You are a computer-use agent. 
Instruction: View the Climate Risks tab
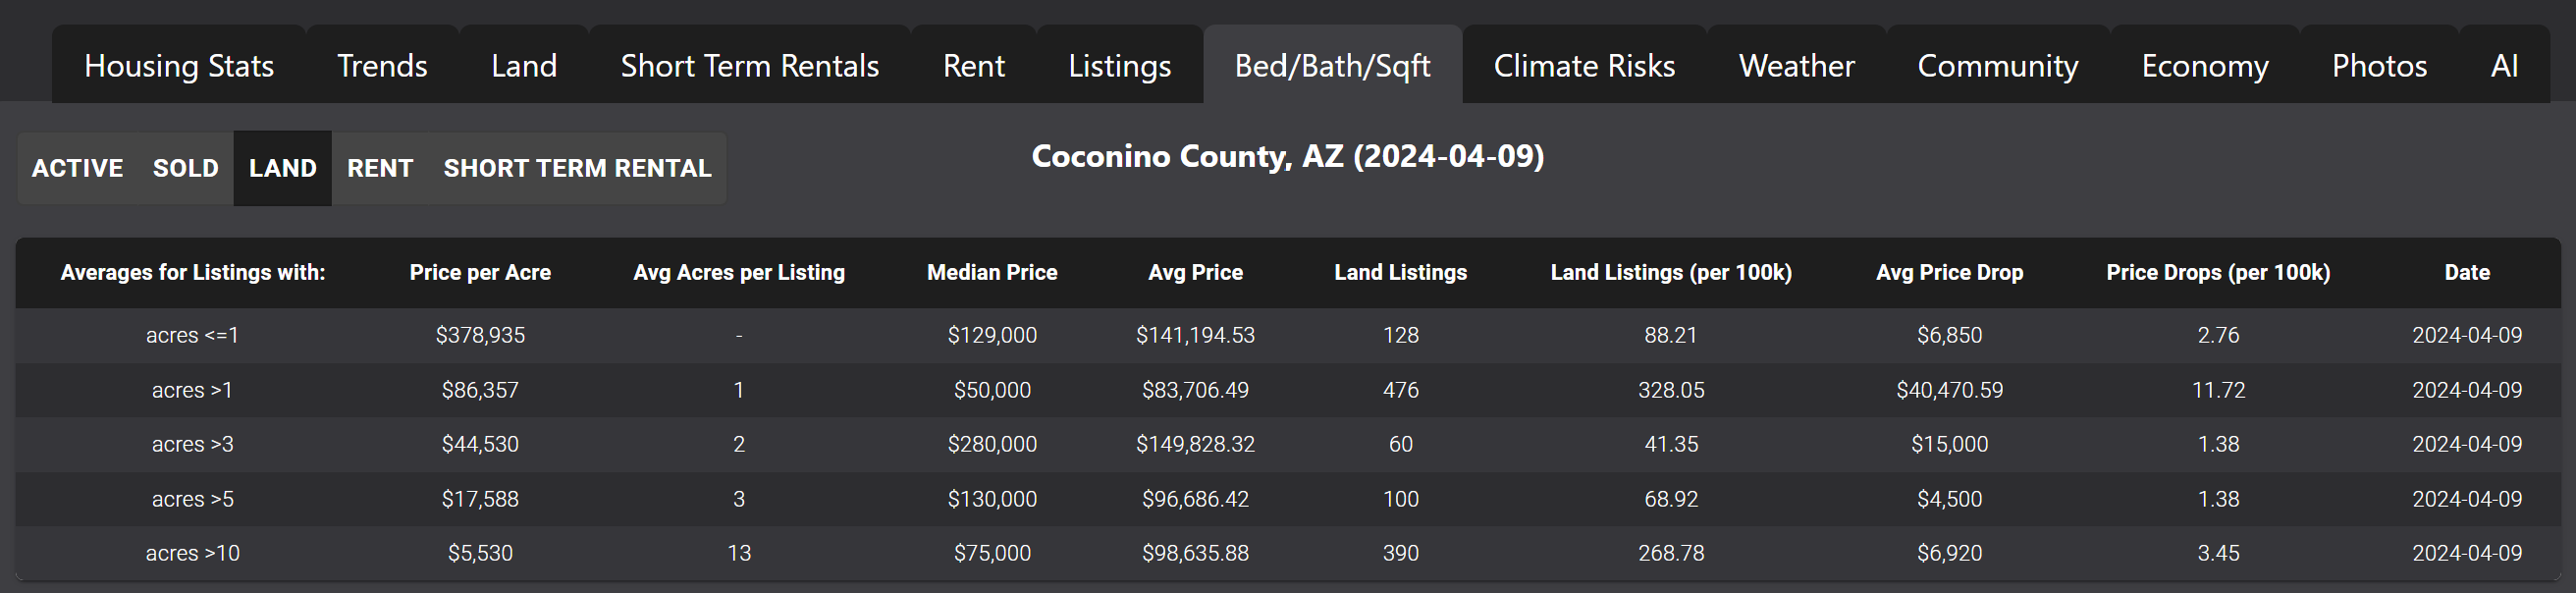[x=1585, y=65]
